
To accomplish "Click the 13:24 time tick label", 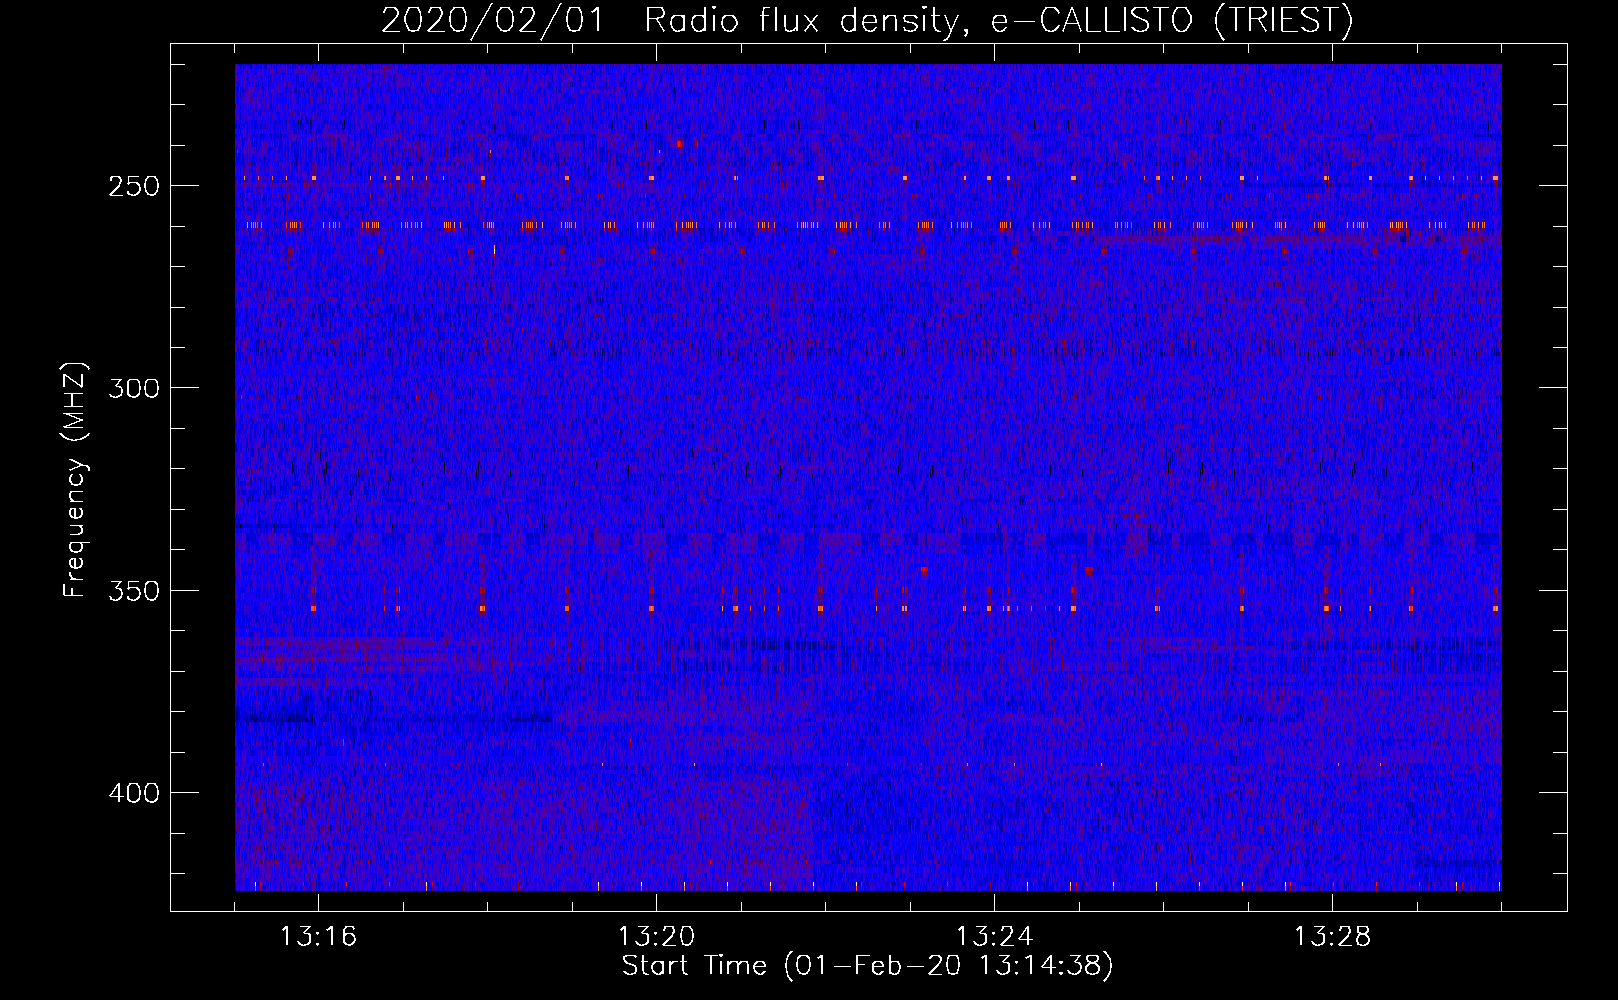I will pyautogui.click(x=994, y=937).
